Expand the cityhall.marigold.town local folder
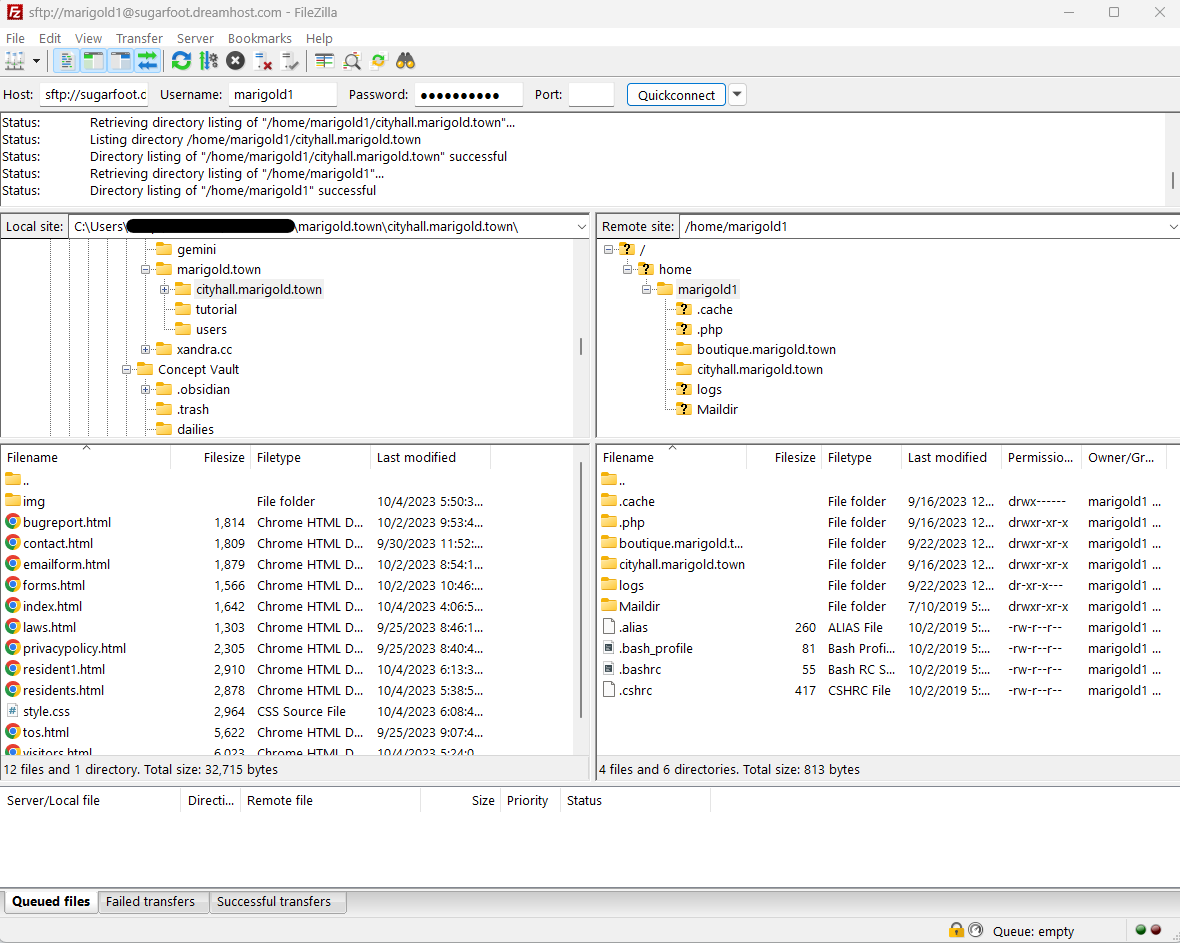The width and height of the screenshot is (1180, 943). pos(165,289)
